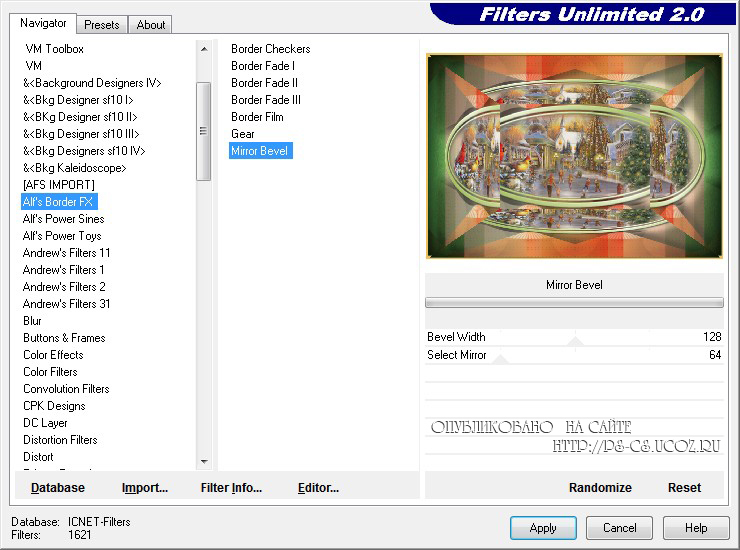740x550 pixels.
Task: Reset filter parameters
Action: click(x=684, y=488)
